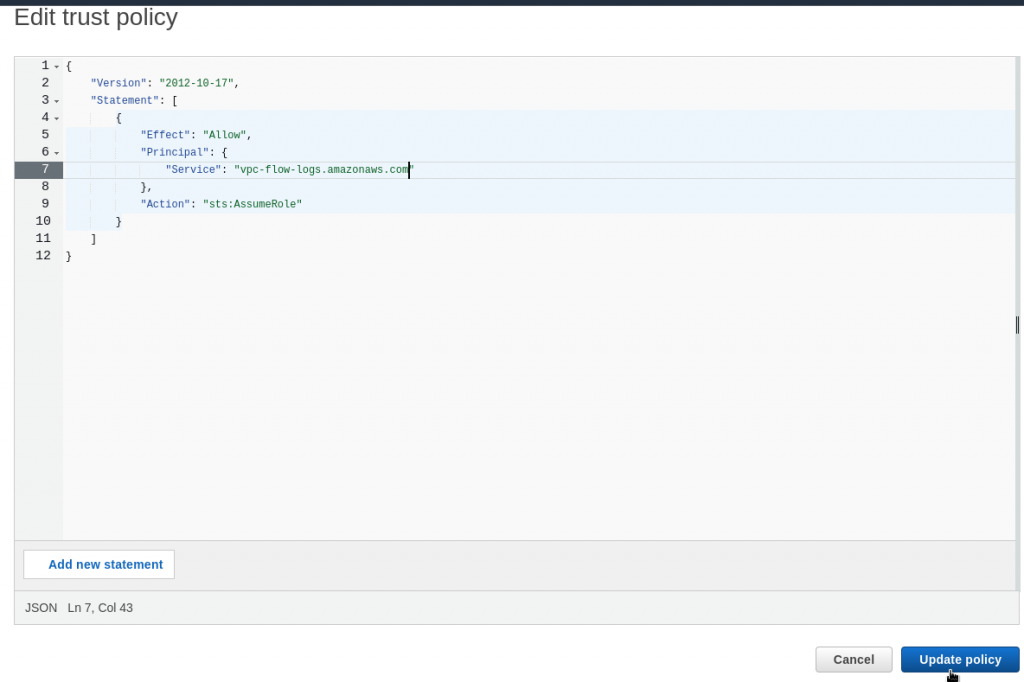Screen dimensions: 1024x682
Task: Collapse the JSON block on line 1
Action: 56,65
